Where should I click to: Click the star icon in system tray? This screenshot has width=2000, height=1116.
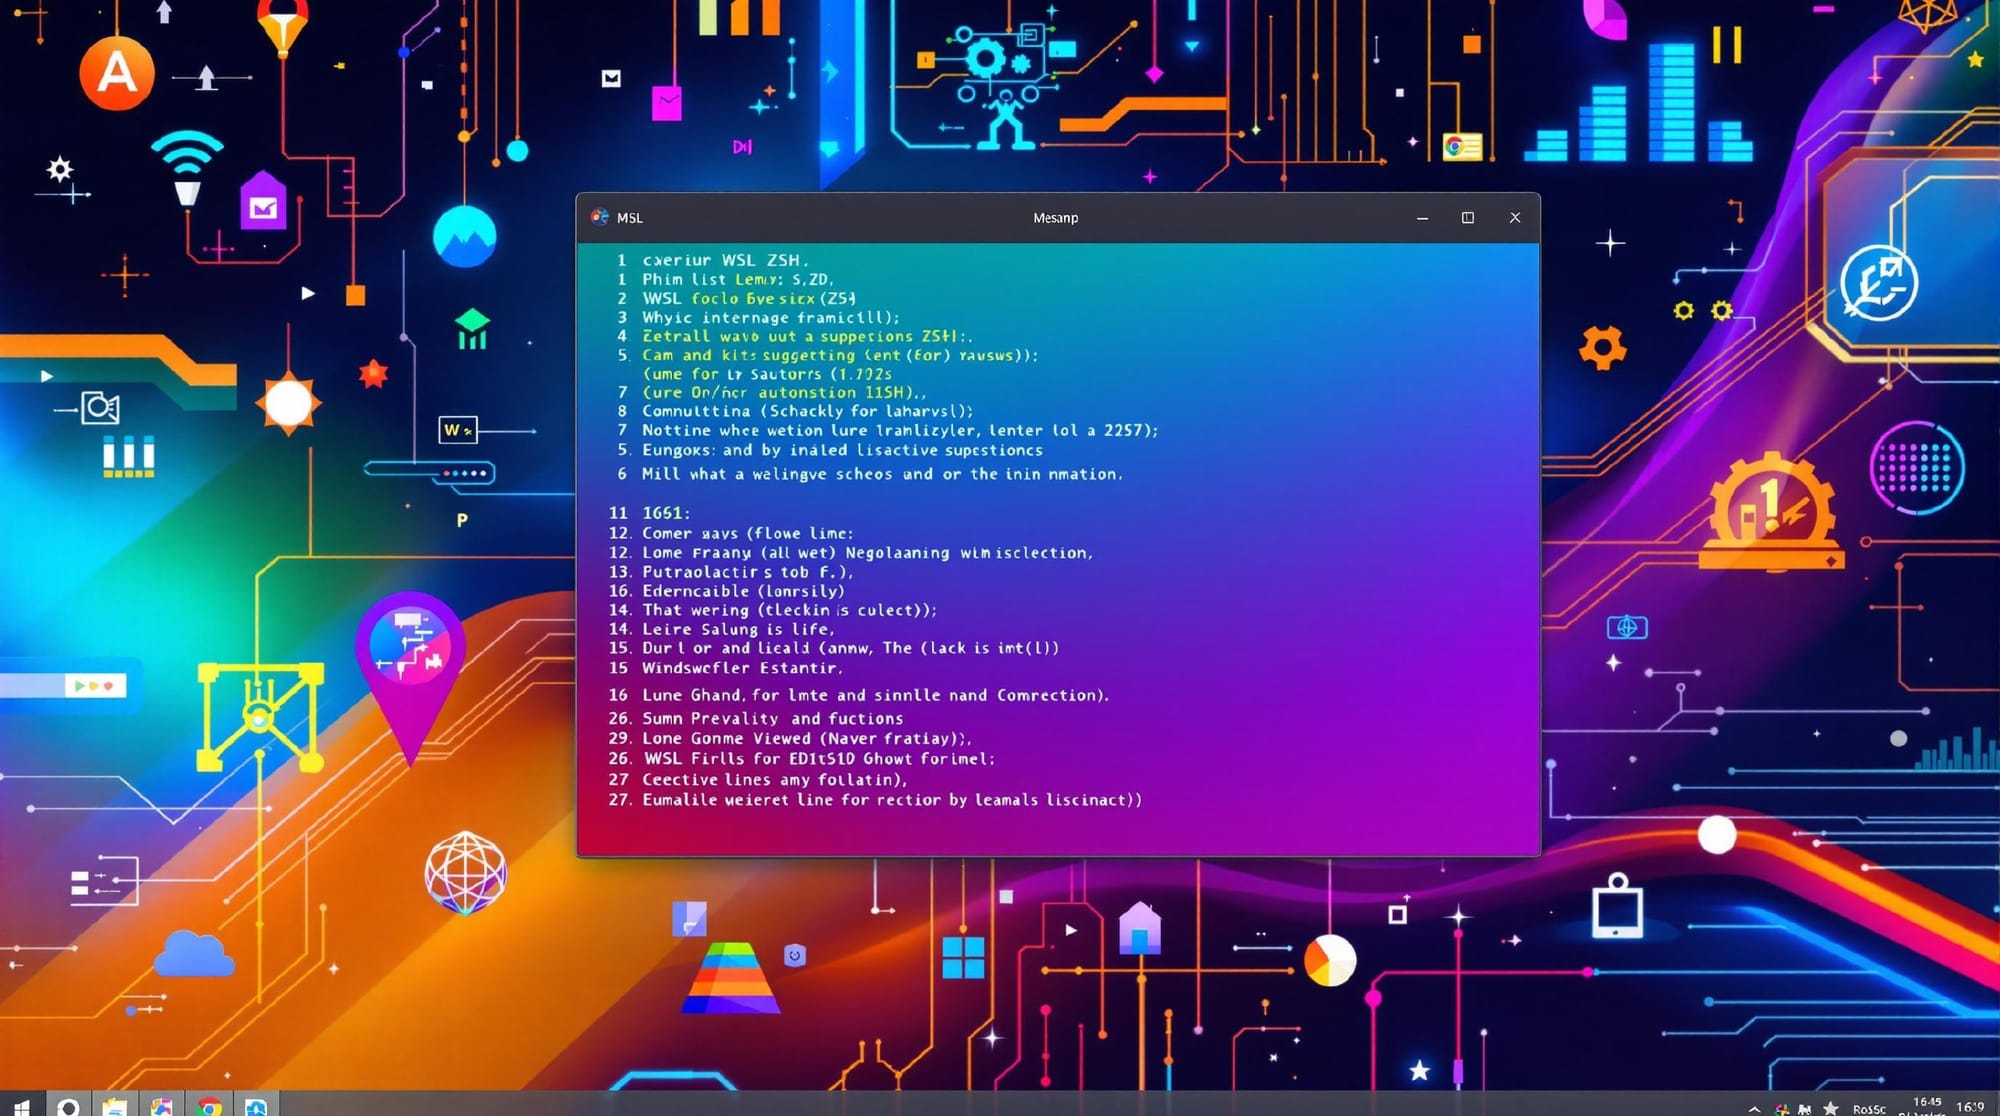[x=1830, y=1108]
